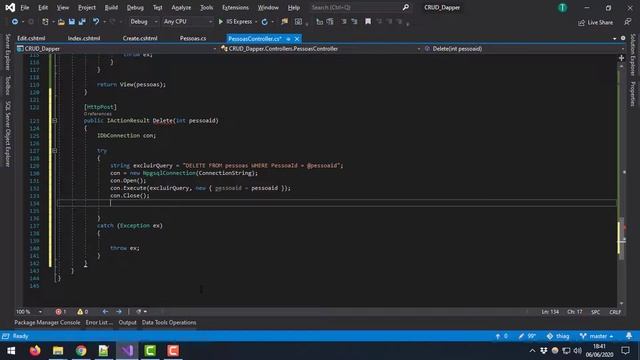Screen dimensions: 640x360
Task: Open the master branch dropdown
Action: (x=597, y=336)
